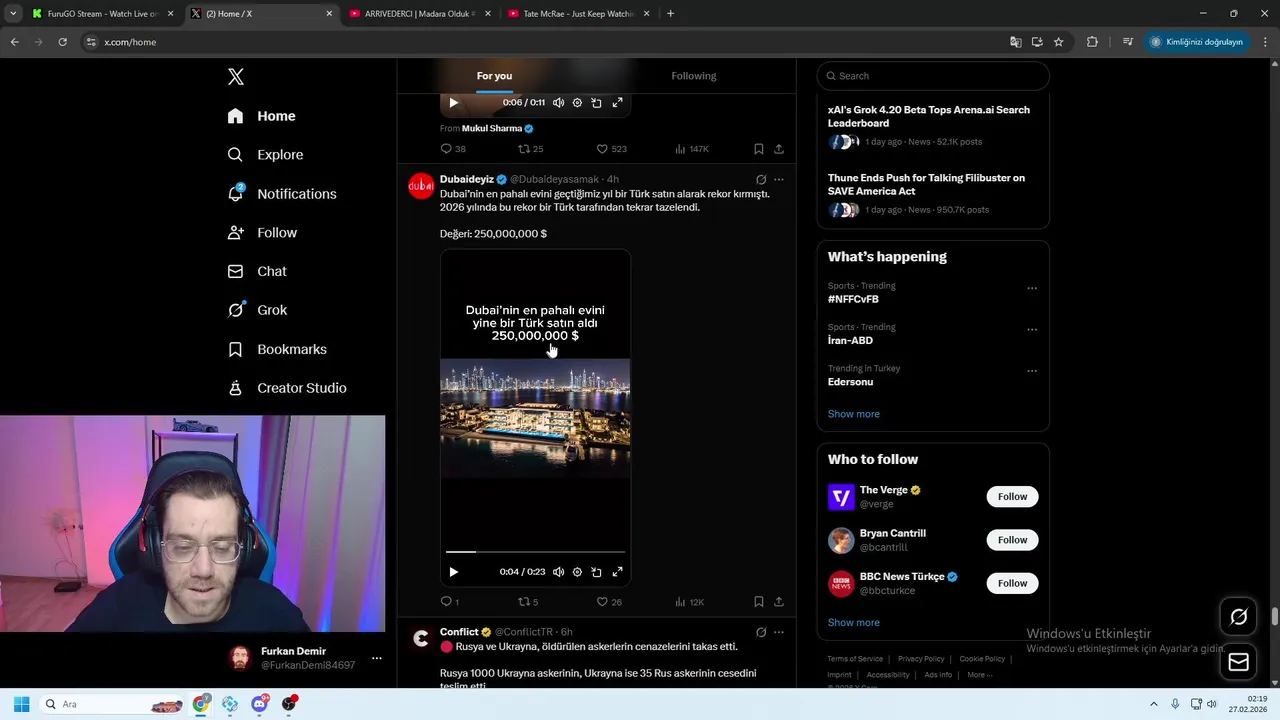Toggle picture-in-picture on Dubaideyiz video

click(596, 572)
